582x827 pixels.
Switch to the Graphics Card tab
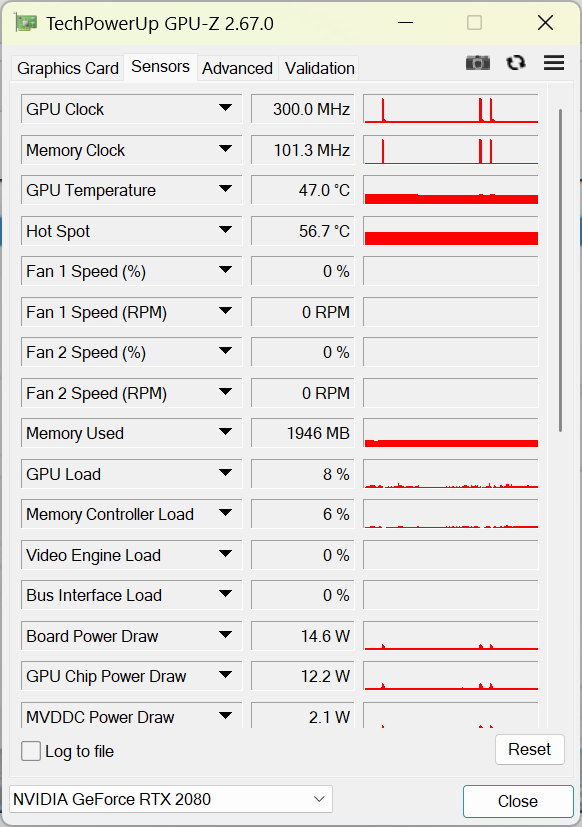click(68, 68)
